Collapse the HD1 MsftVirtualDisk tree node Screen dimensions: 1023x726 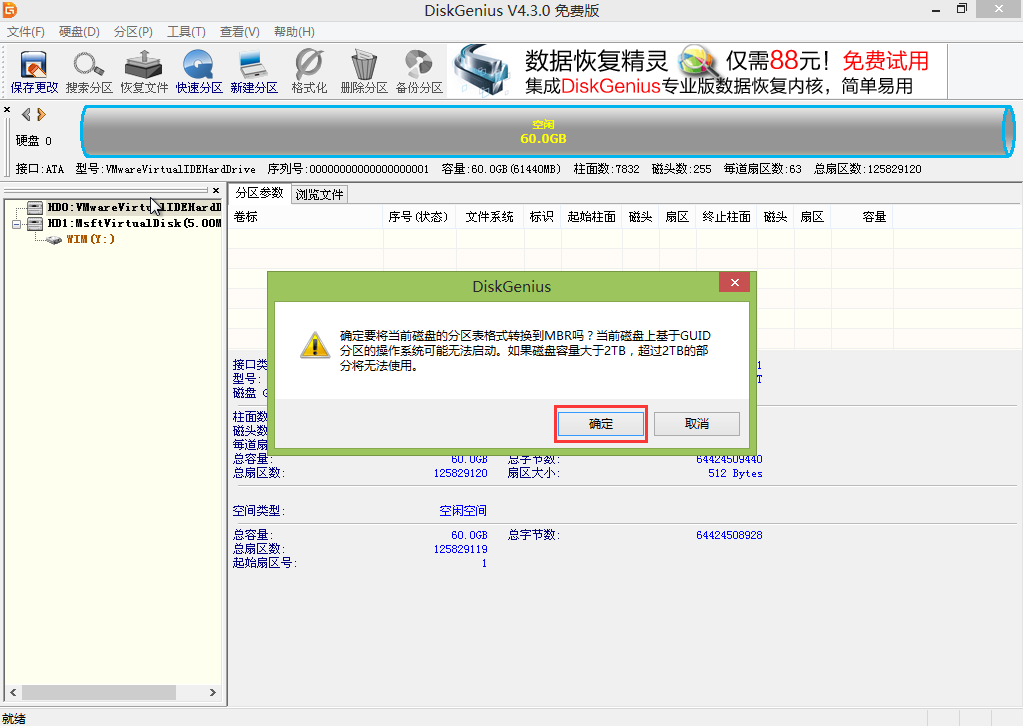(x=16, y=224)
